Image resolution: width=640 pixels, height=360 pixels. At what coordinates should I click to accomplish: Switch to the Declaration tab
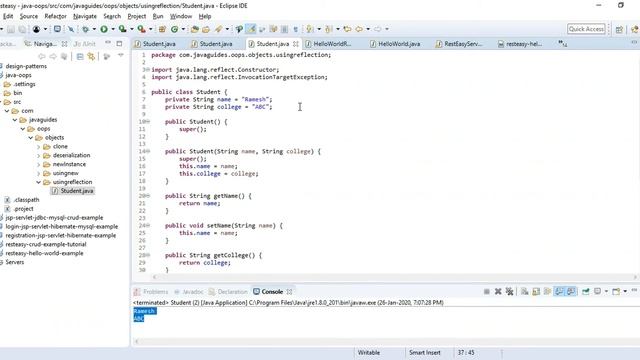pos(228,291)
